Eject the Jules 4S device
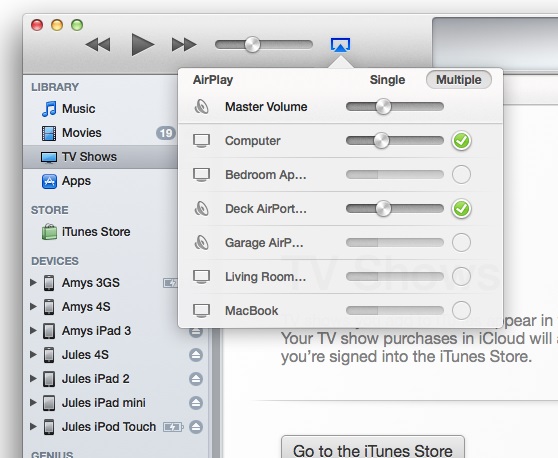This screenshot has height=458, width=558. [196, 355]
